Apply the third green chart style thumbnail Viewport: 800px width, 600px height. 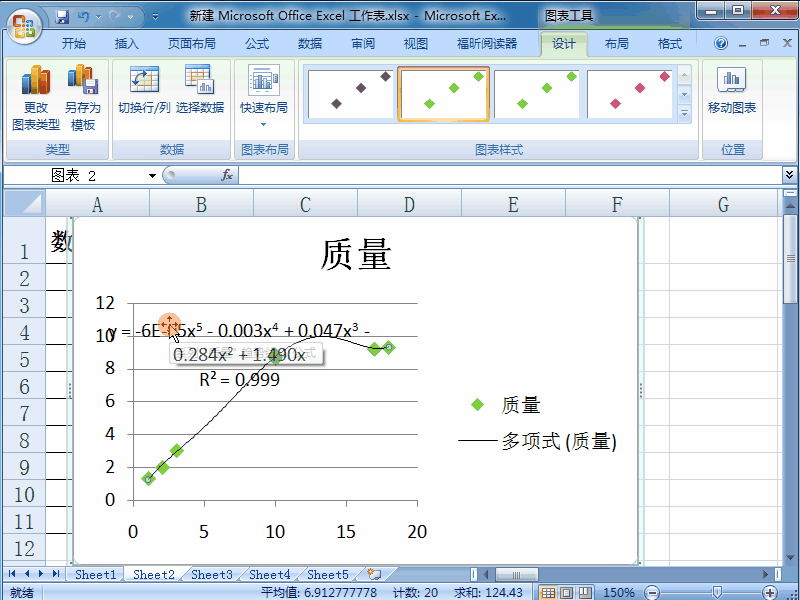point(537,94)
